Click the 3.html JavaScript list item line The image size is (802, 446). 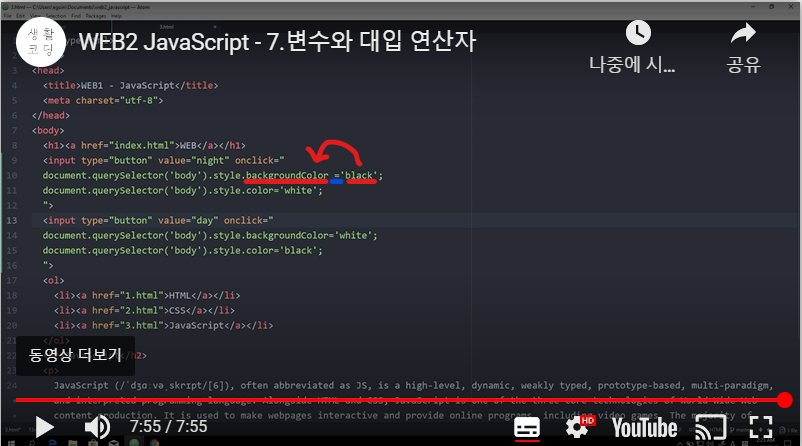coord(164,325)
